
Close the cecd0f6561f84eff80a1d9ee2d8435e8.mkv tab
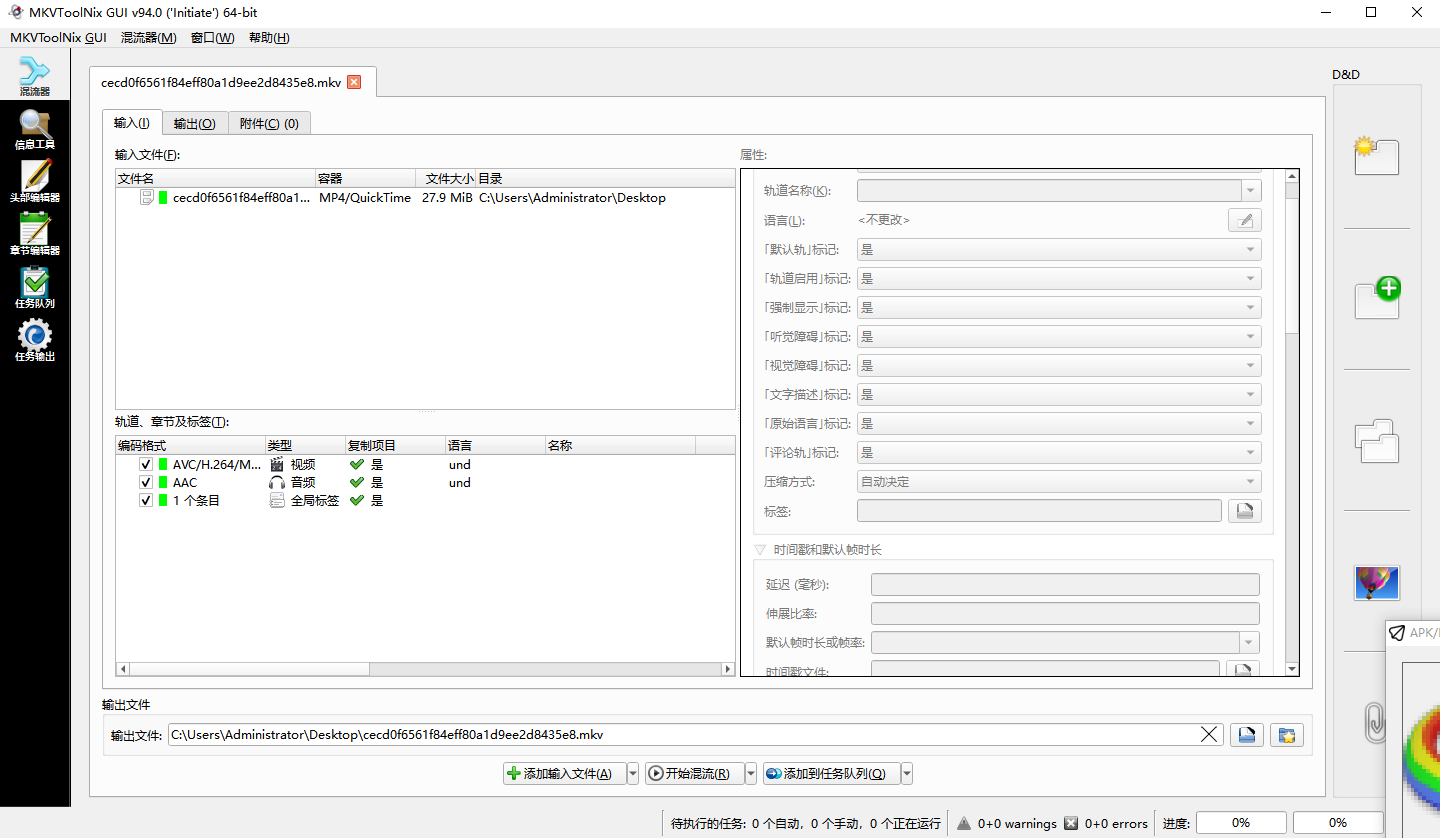pyautogui.click(x=354, y=82)
